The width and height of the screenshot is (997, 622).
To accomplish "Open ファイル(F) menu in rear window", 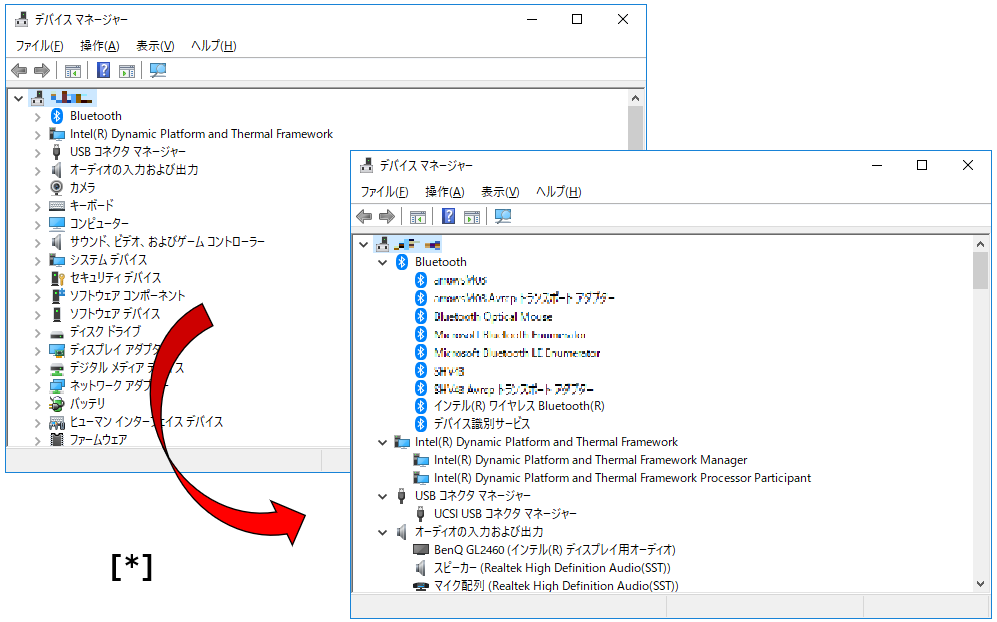I will pyautogui.click(x=39, y=46).
